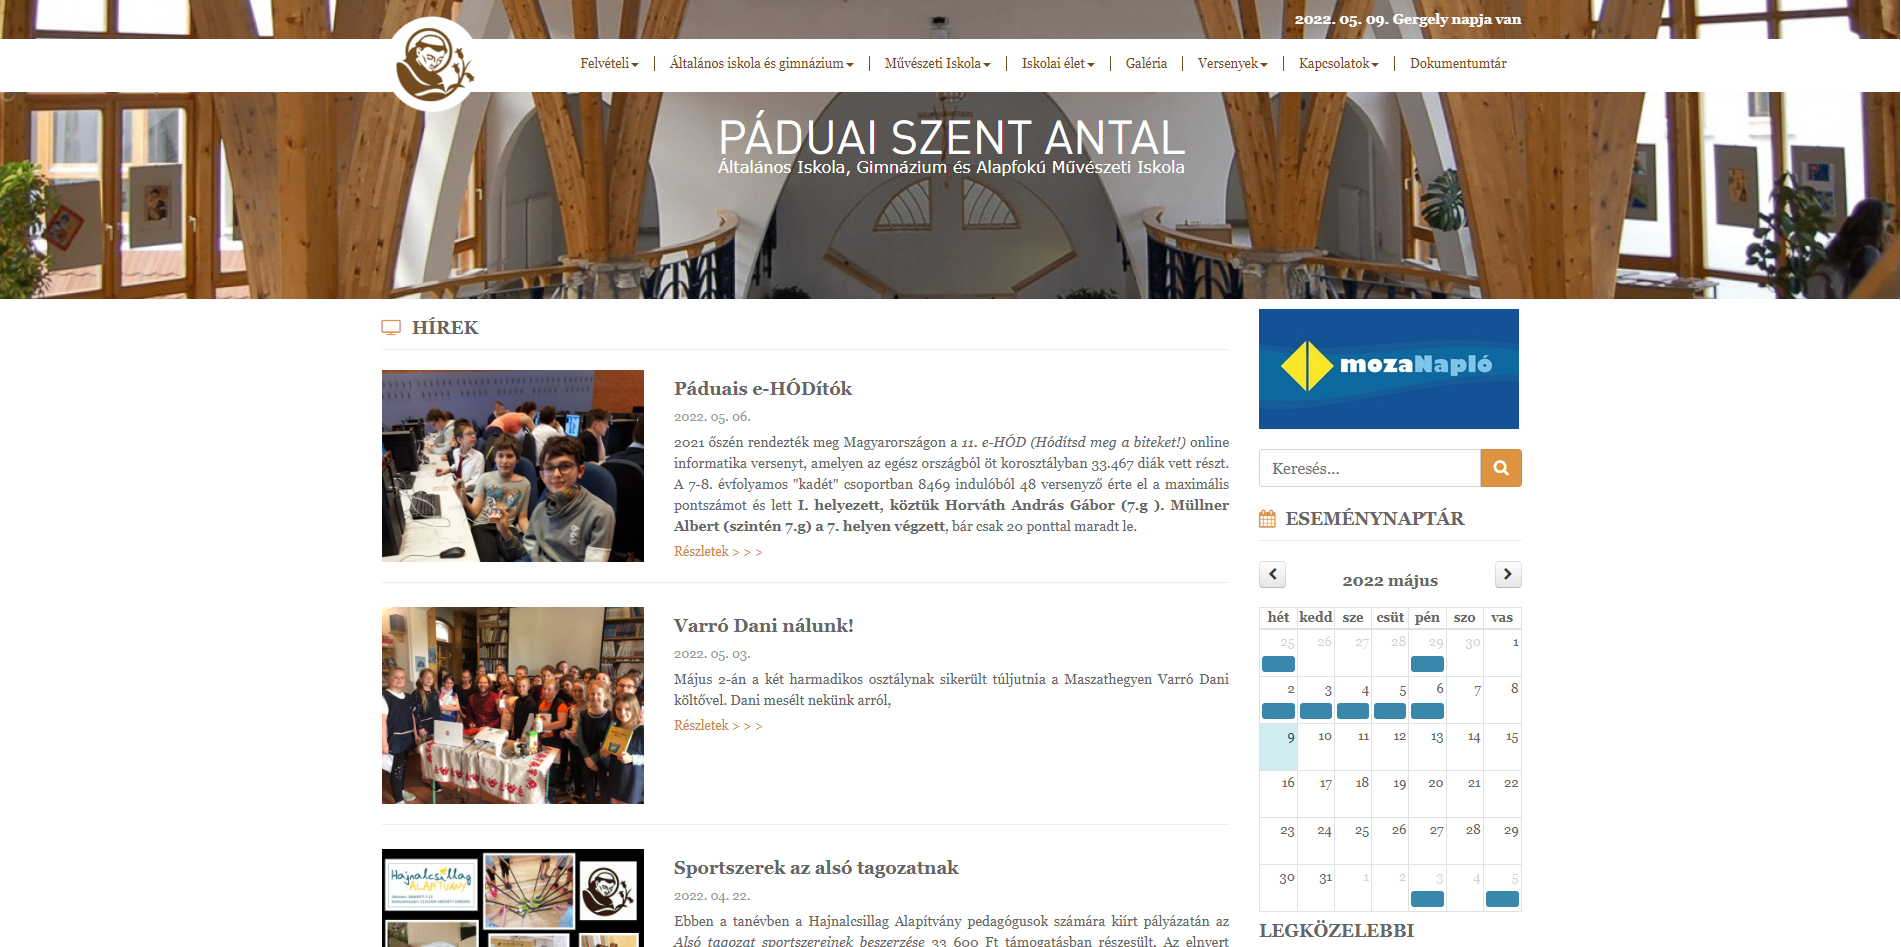Open the Iskolai élet dropdown
Screen dimensions: 1901x947
tap(1057, 64)
